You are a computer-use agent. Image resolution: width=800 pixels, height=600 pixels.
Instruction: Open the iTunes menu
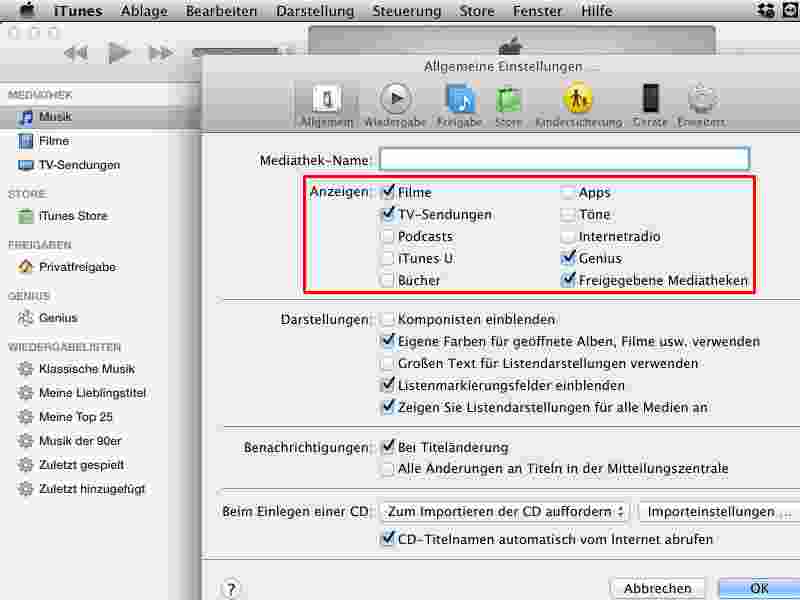point(78,10)
